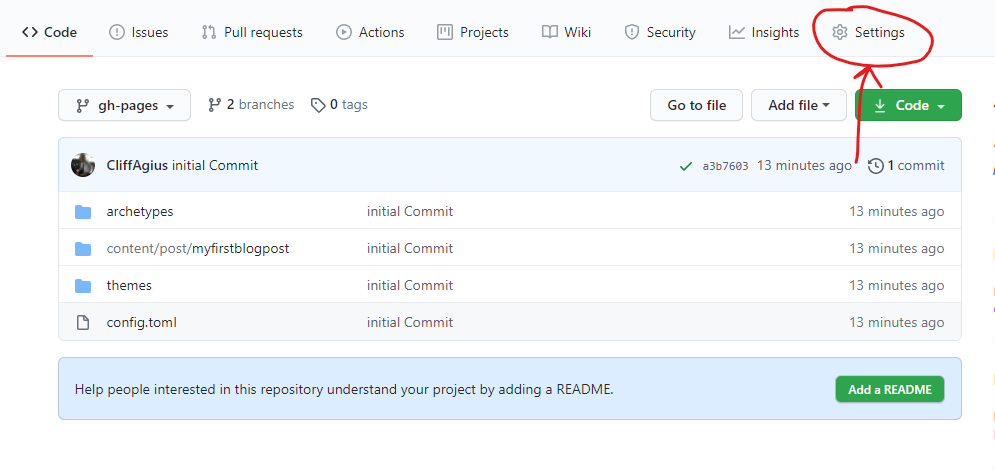
Task: Open themes row commit message
Action: point(410,285)
